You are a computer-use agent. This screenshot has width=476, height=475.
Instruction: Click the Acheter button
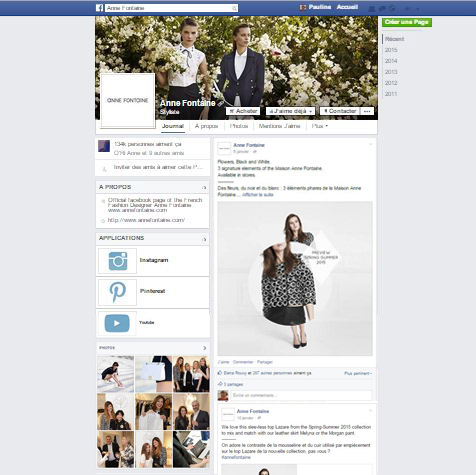coord(243,111)
